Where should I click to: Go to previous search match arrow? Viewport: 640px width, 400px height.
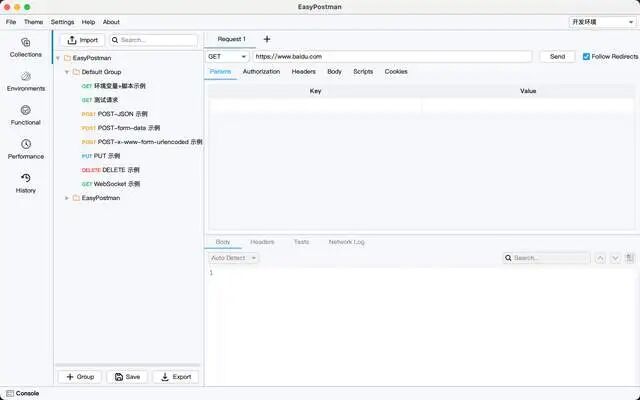(600, 258)
